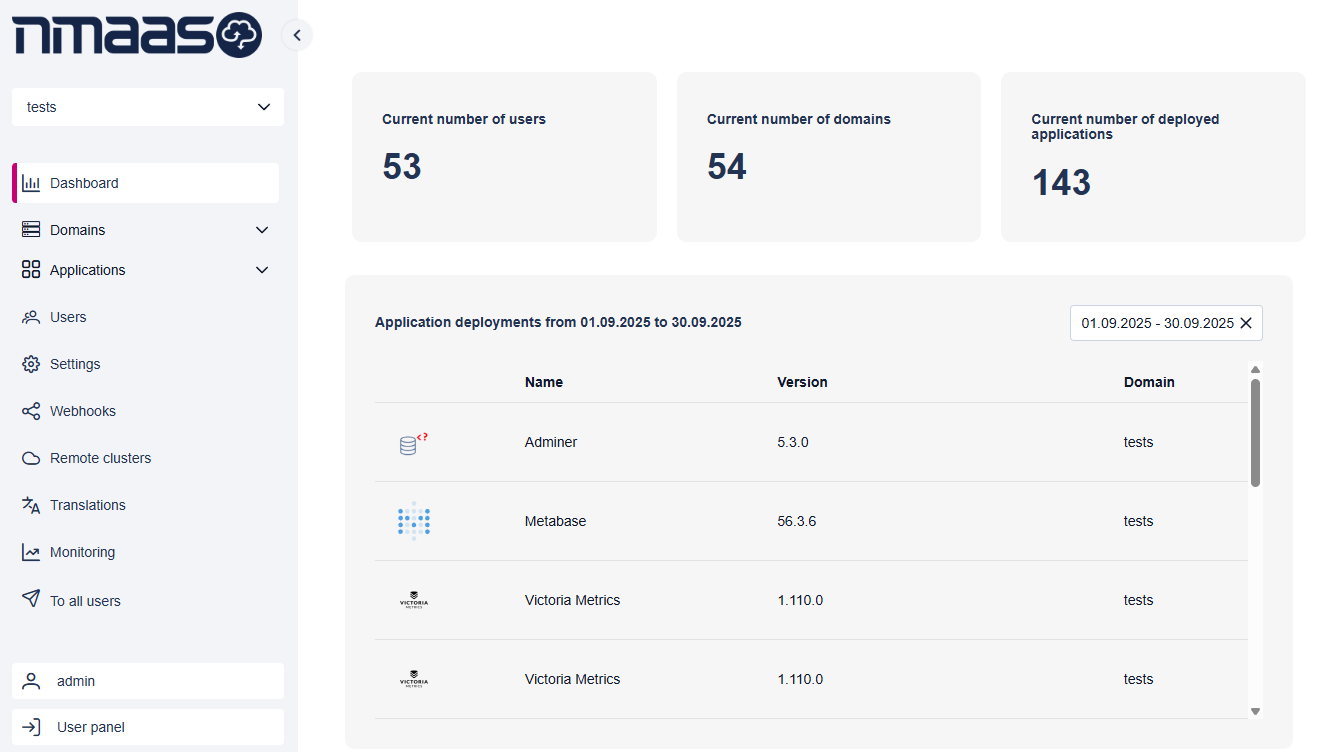
Task: Open the tests domain selector dropdown
Action: (148, 107)
